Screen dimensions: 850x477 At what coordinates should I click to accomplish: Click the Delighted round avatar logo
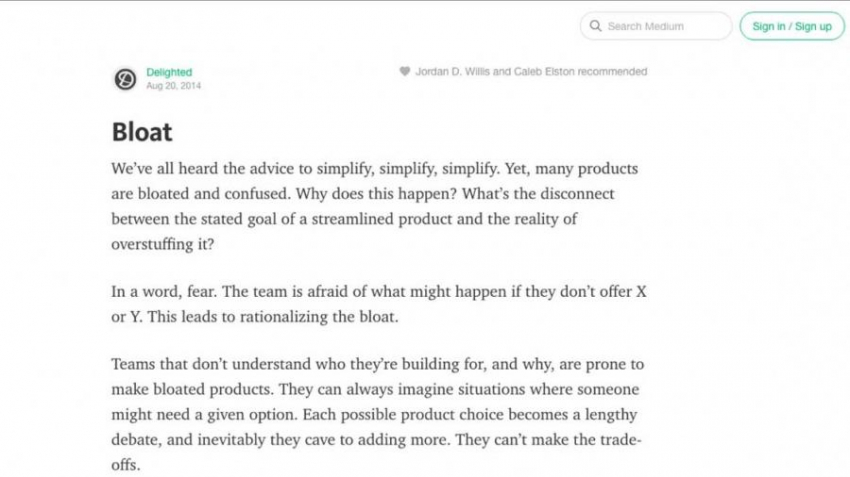125,79
